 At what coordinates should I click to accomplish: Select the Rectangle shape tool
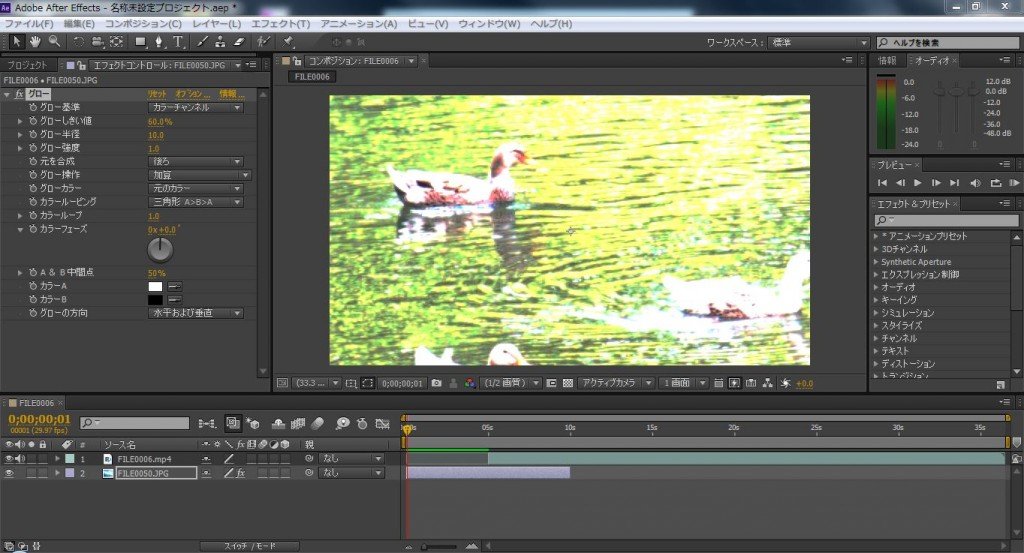point(140,42)
